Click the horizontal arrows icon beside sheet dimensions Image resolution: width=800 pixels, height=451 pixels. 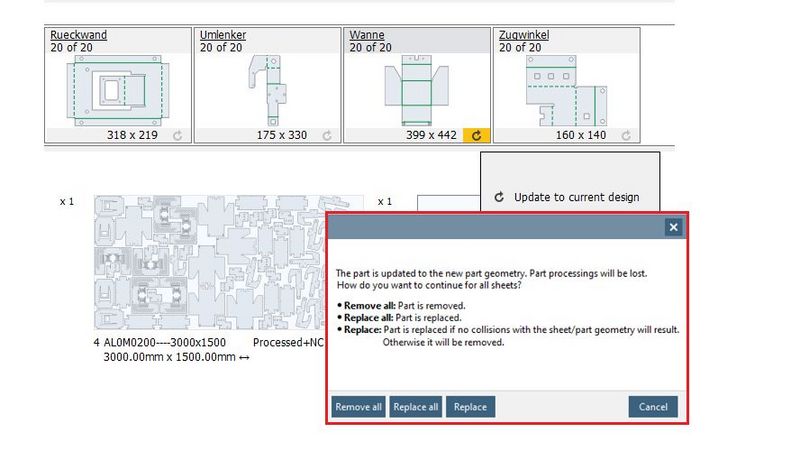(x=245, y=357)
